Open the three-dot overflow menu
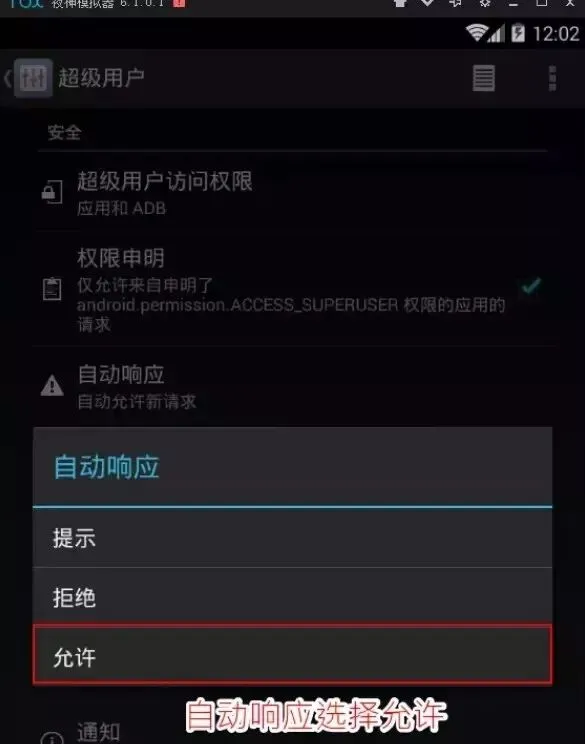 [552, 78]
